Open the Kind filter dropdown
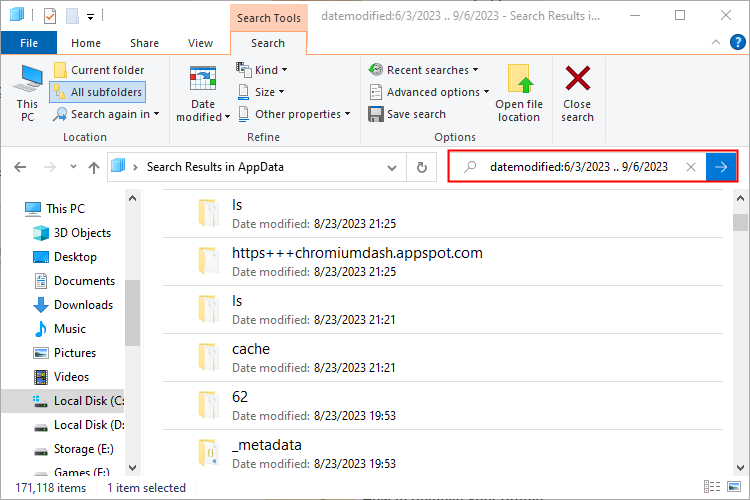The width and height of the screenshot is (750, 500). (x=262, y=70)
